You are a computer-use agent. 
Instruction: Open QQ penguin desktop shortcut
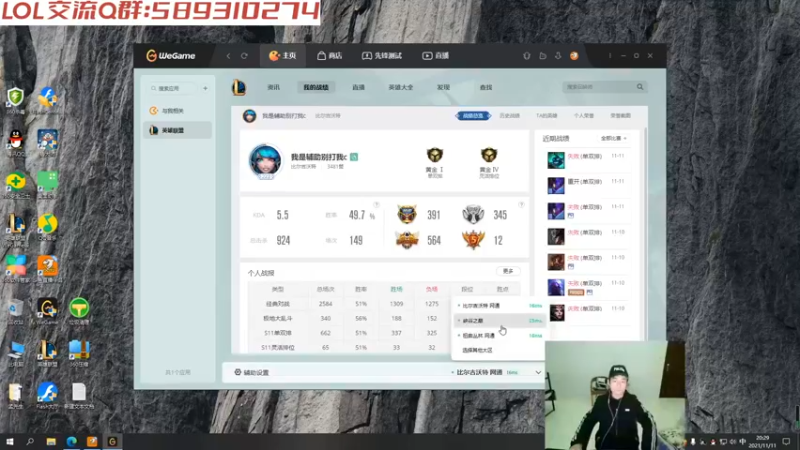(x=16, y=142)
